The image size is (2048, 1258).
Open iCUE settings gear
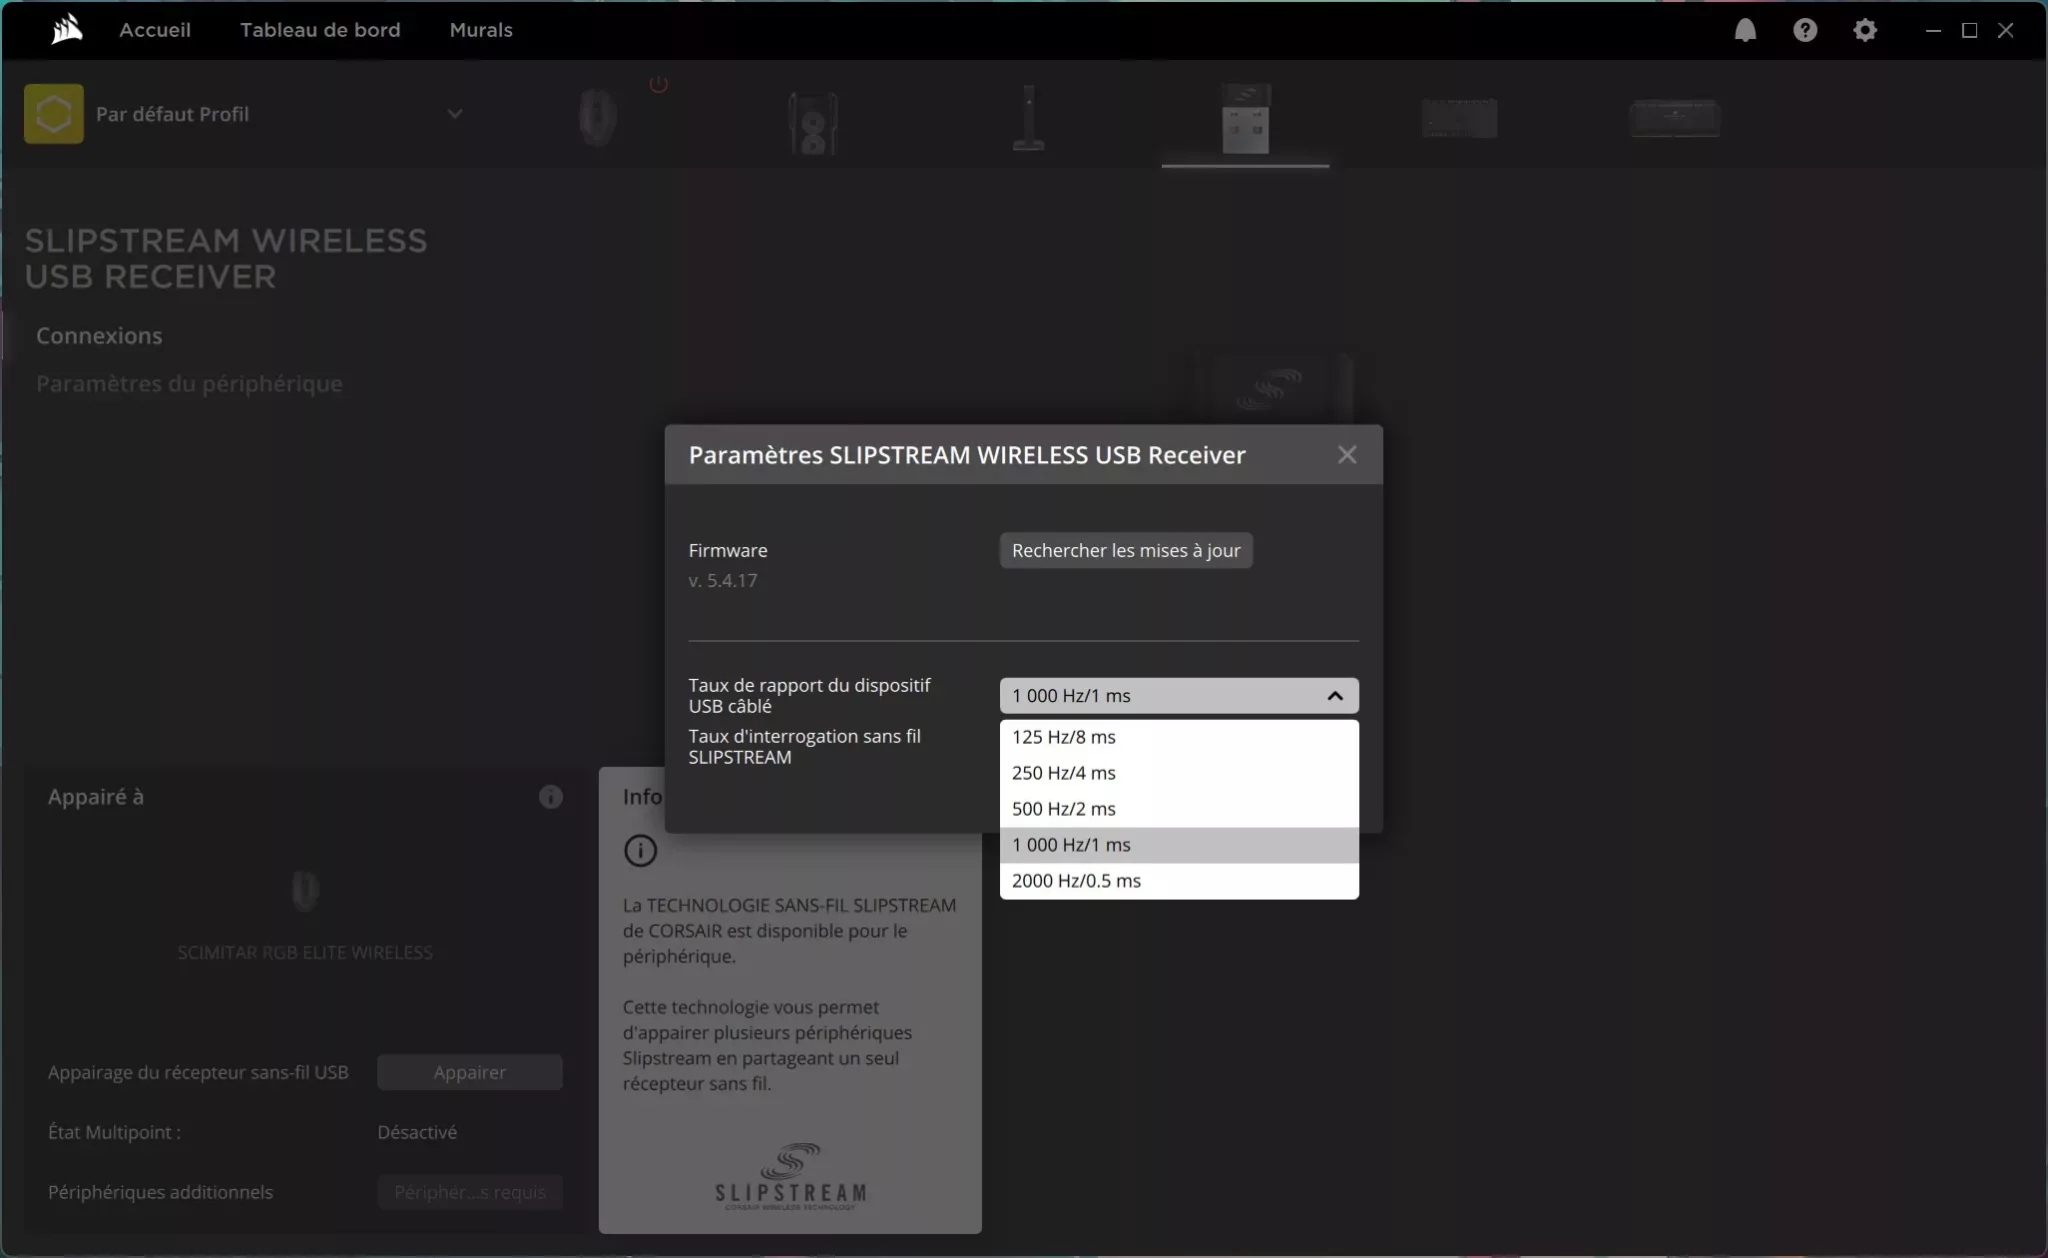(1865, 30)
